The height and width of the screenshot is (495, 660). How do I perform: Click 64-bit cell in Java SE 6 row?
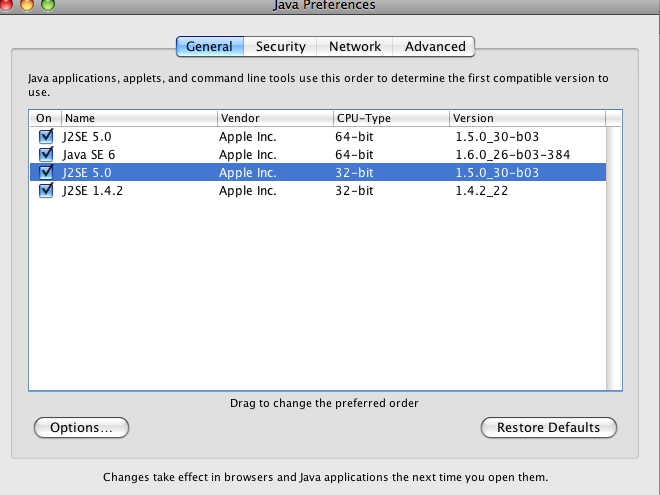coord(354,155)
